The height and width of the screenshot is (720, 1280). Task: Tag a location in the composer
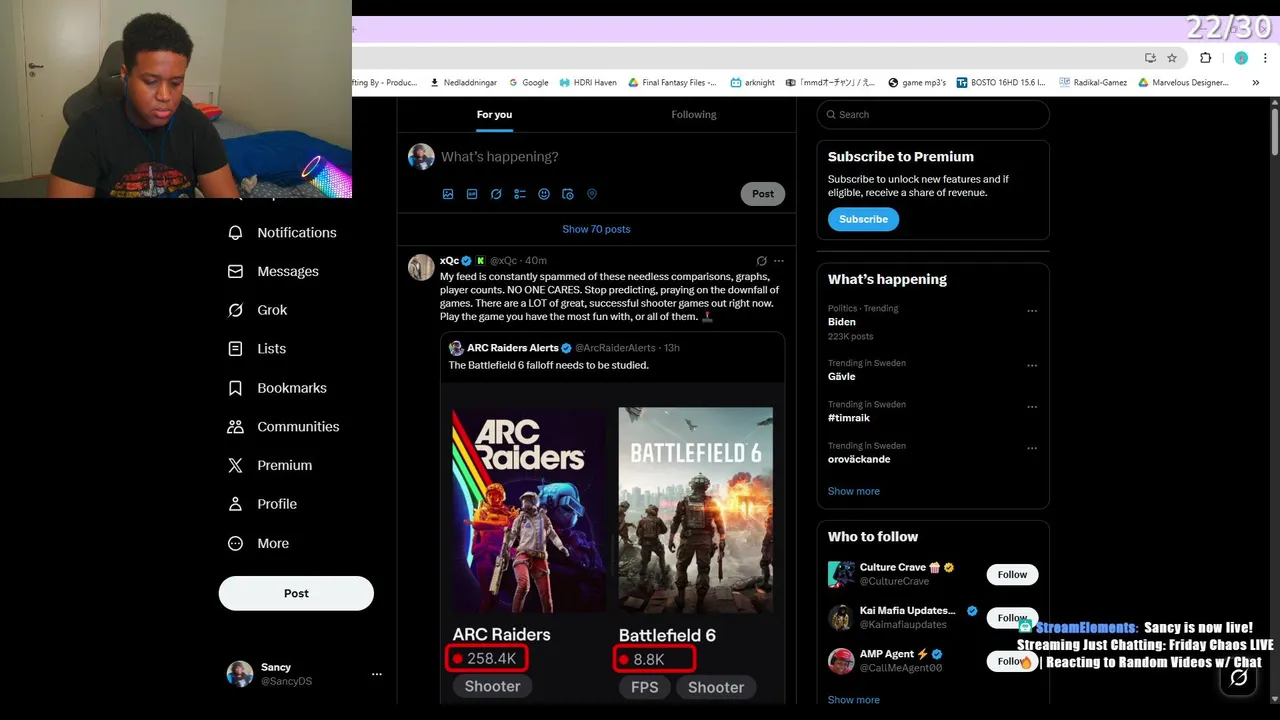592,194
